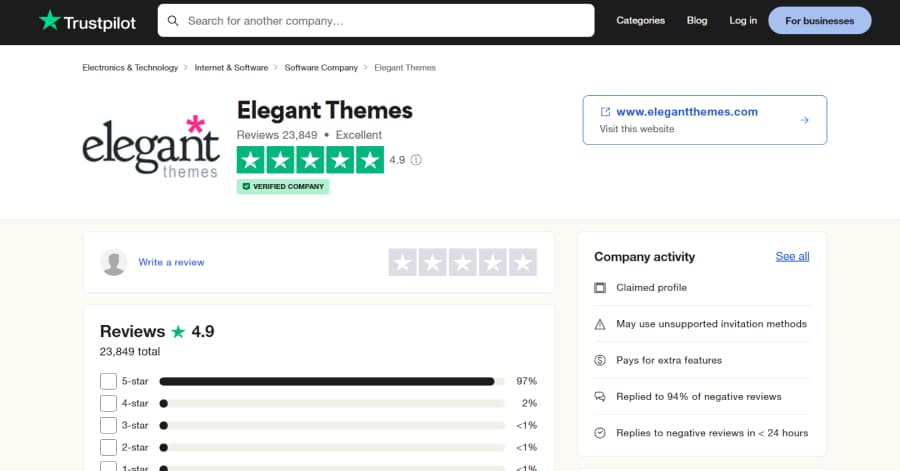900x471 pixels.
Task: Click the arrow icon on website card
Action: click(804, 120)
